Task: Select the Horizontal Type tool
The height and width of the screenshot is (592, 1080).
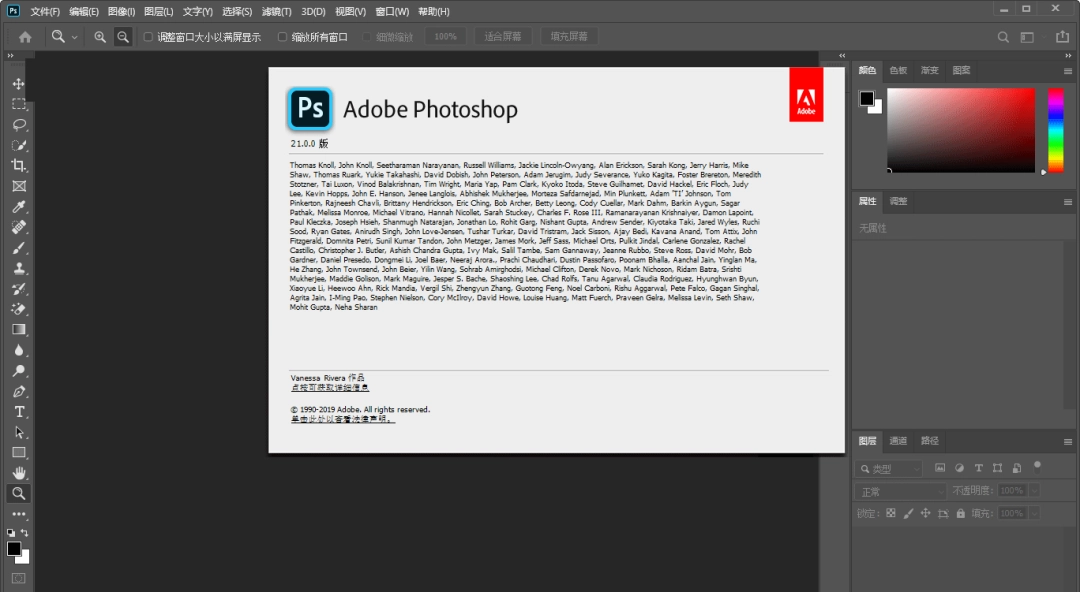Action: 19,411
